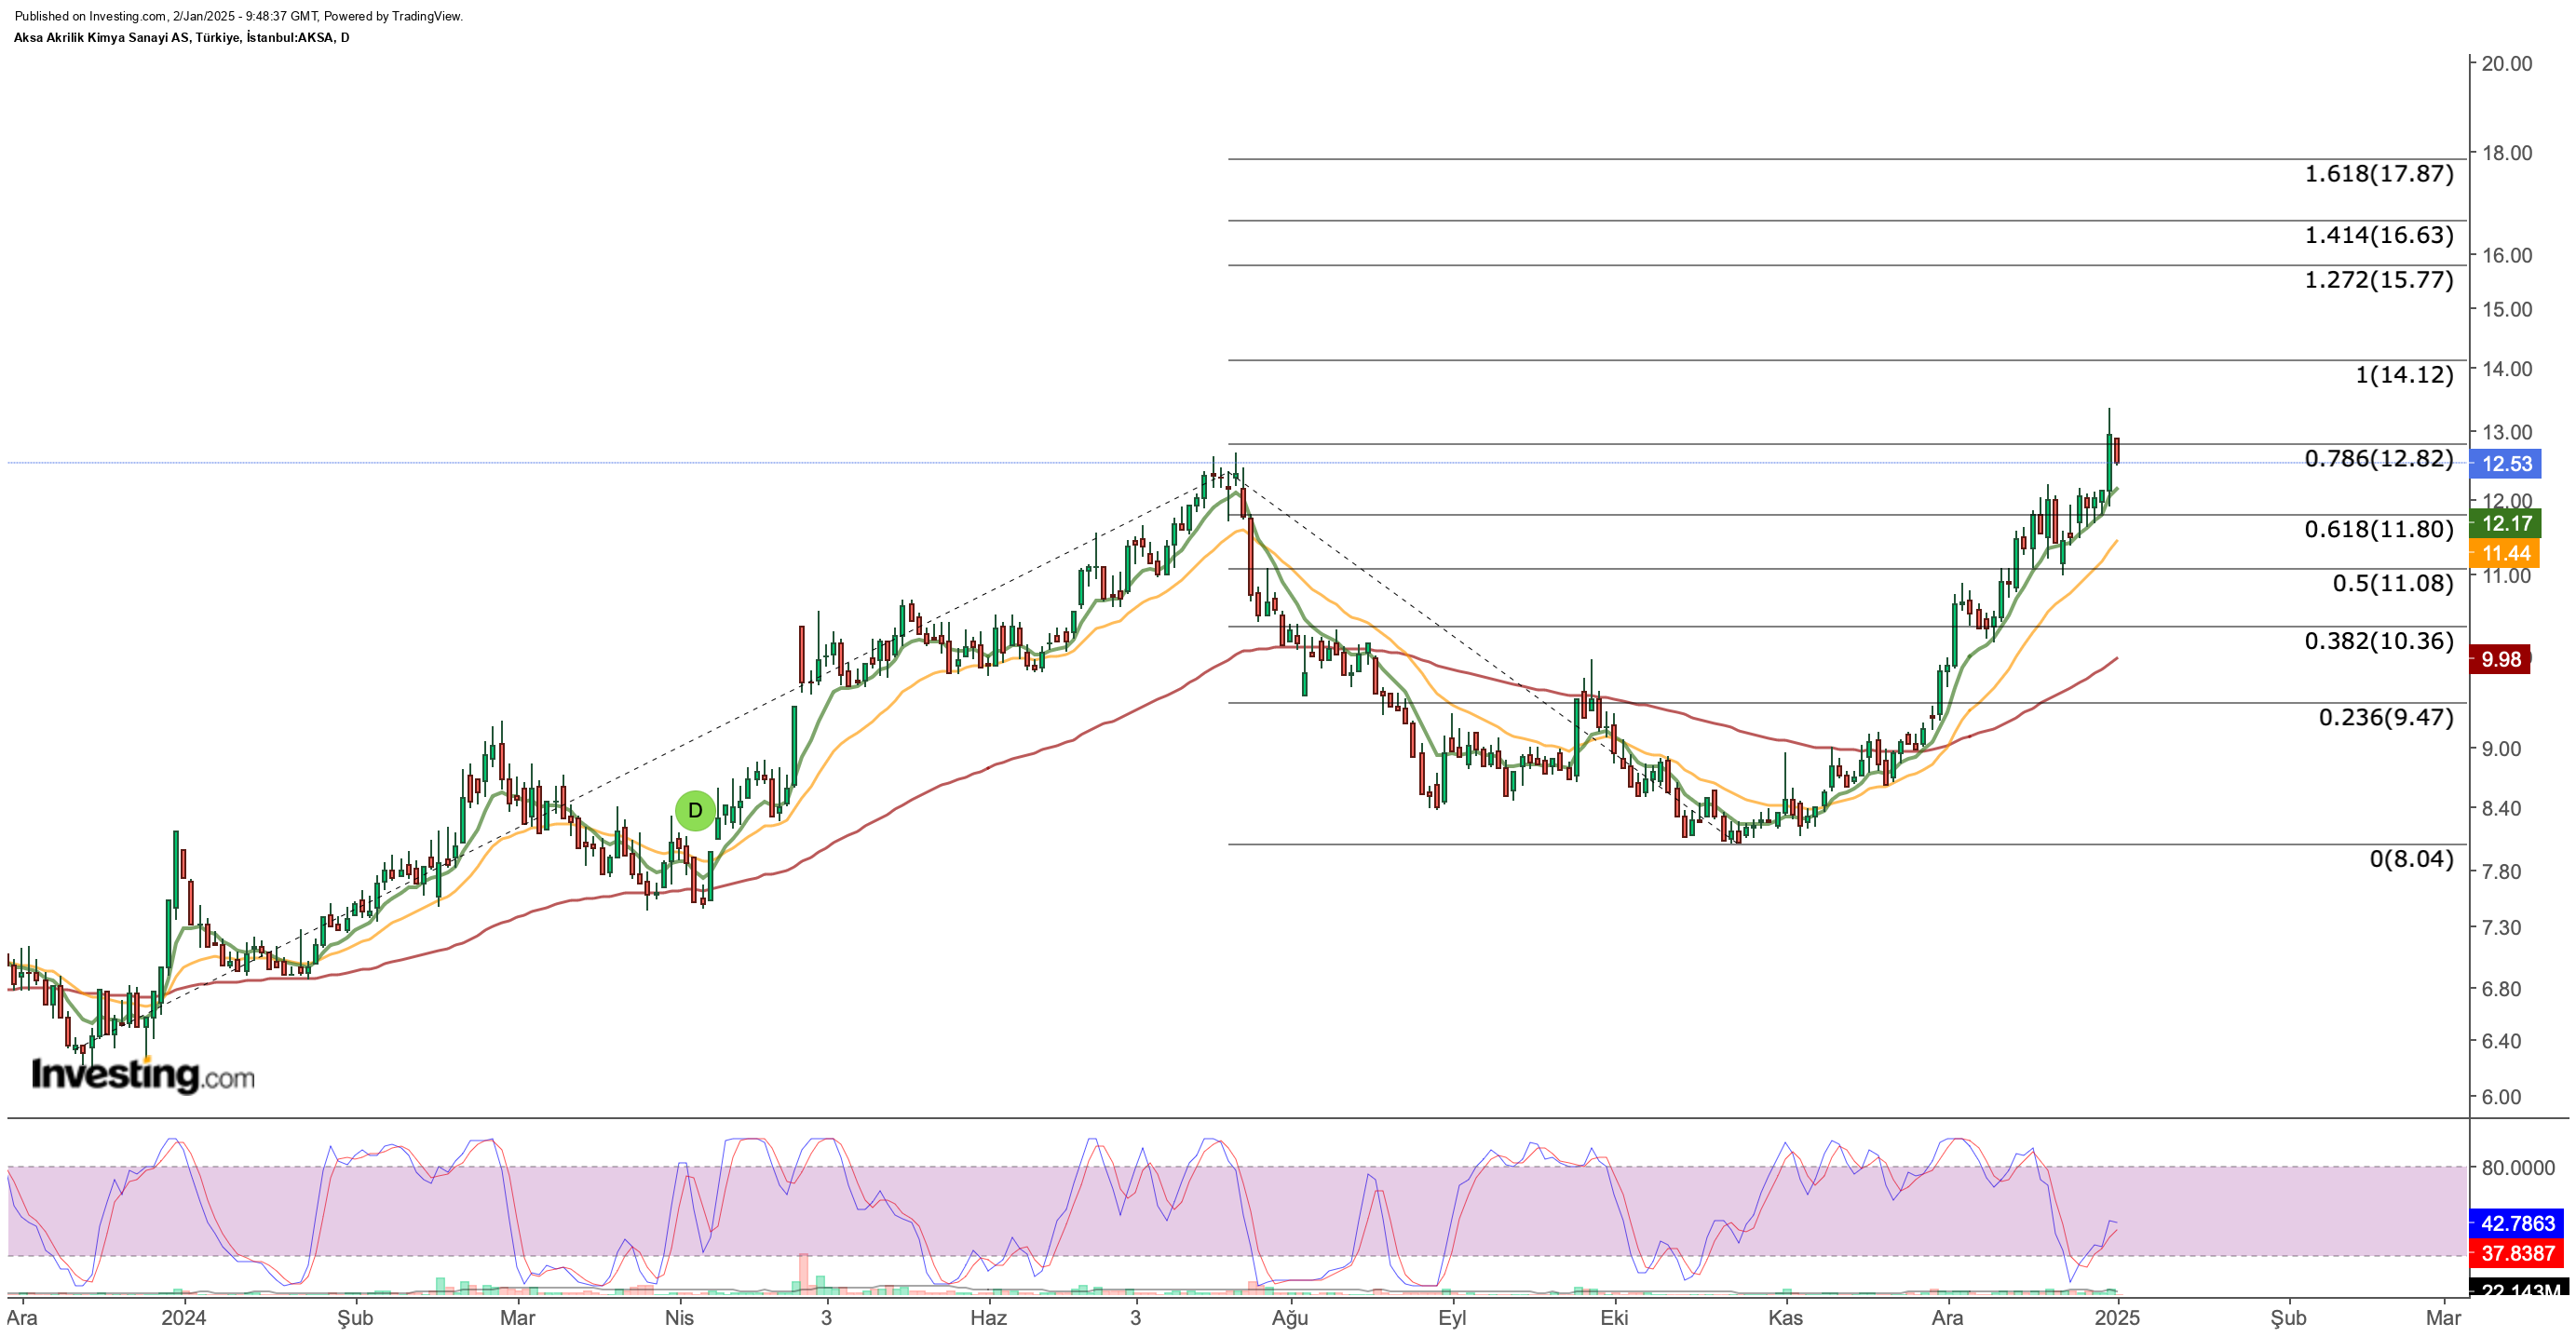Click the 0(8.04) Fibonacci level label
Screen dimensions: 2576x1337
(2411, 860)
